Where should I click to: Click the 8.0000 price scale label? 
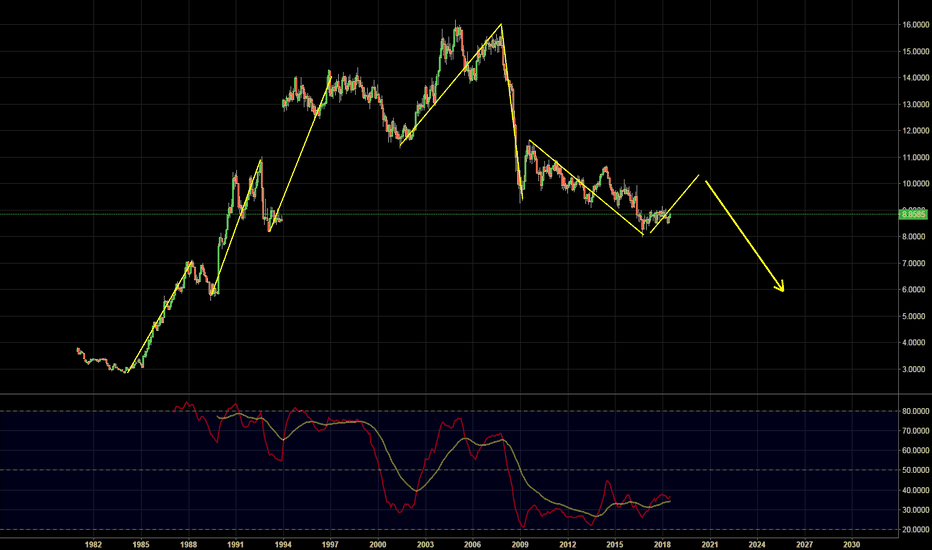coord(915,237)
